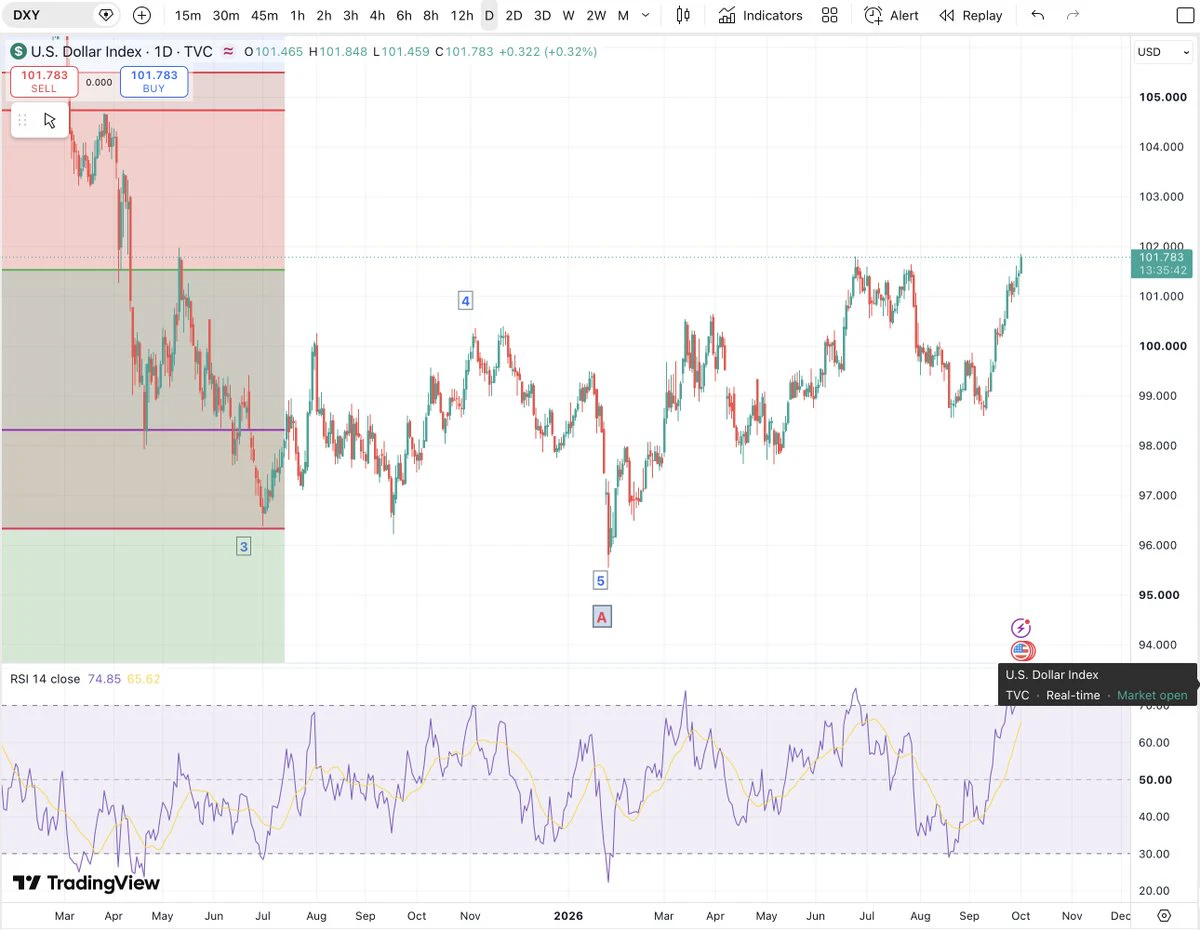The image size is (1200, 930).
Task: Select the M monthly timeframe
Action: (623, 15)
